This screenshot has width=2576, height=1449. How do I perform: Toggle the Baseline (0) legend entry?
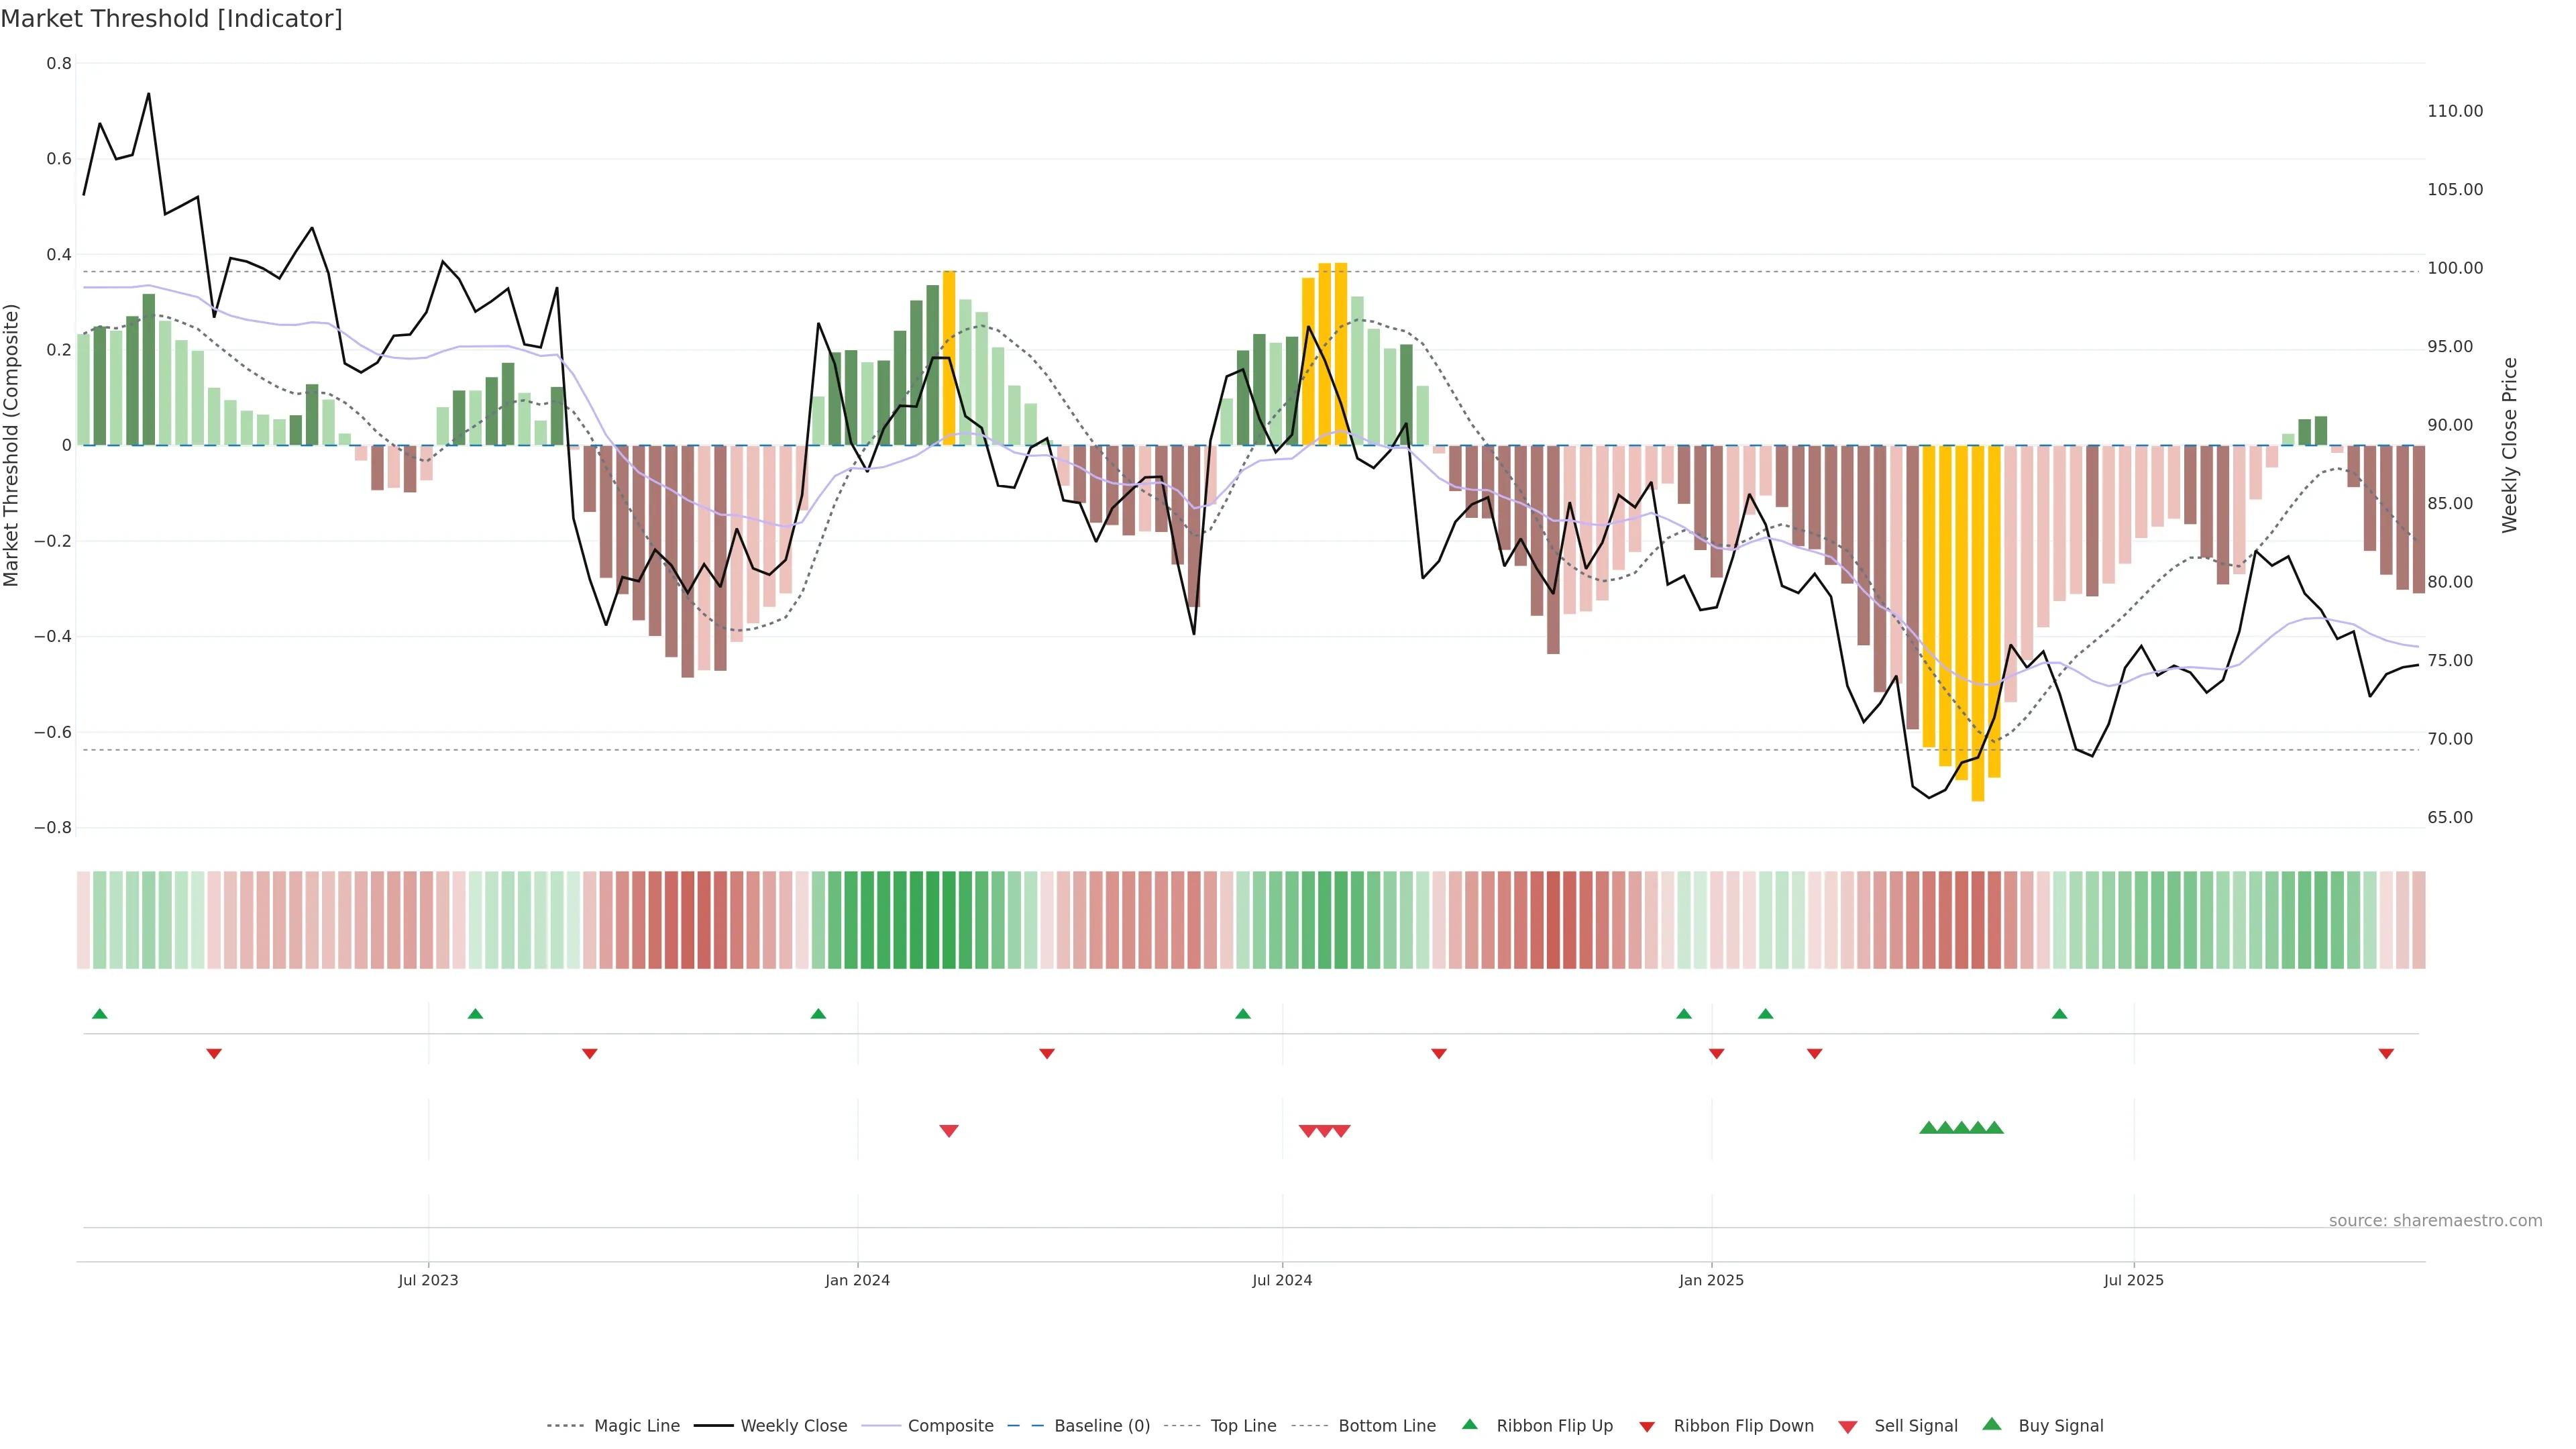(x=1102, y=1426)
